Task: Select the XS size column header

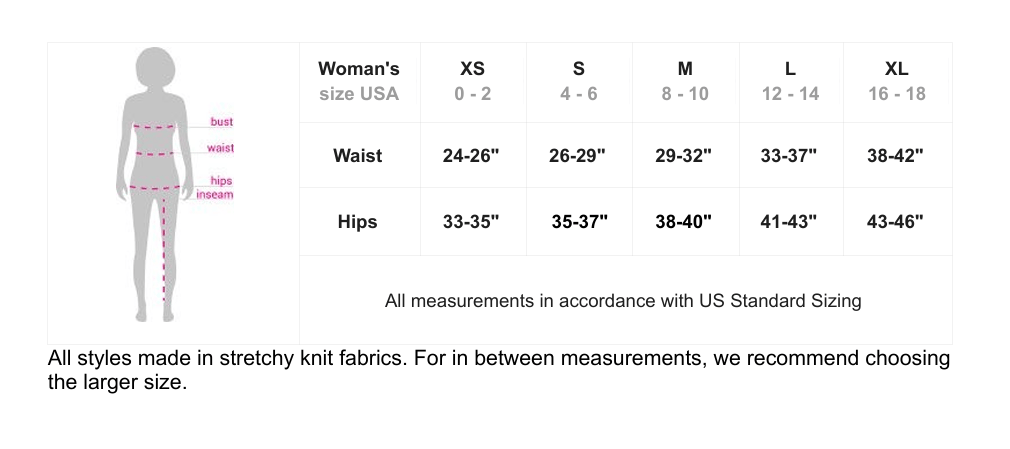Action: tap(472, 81)
